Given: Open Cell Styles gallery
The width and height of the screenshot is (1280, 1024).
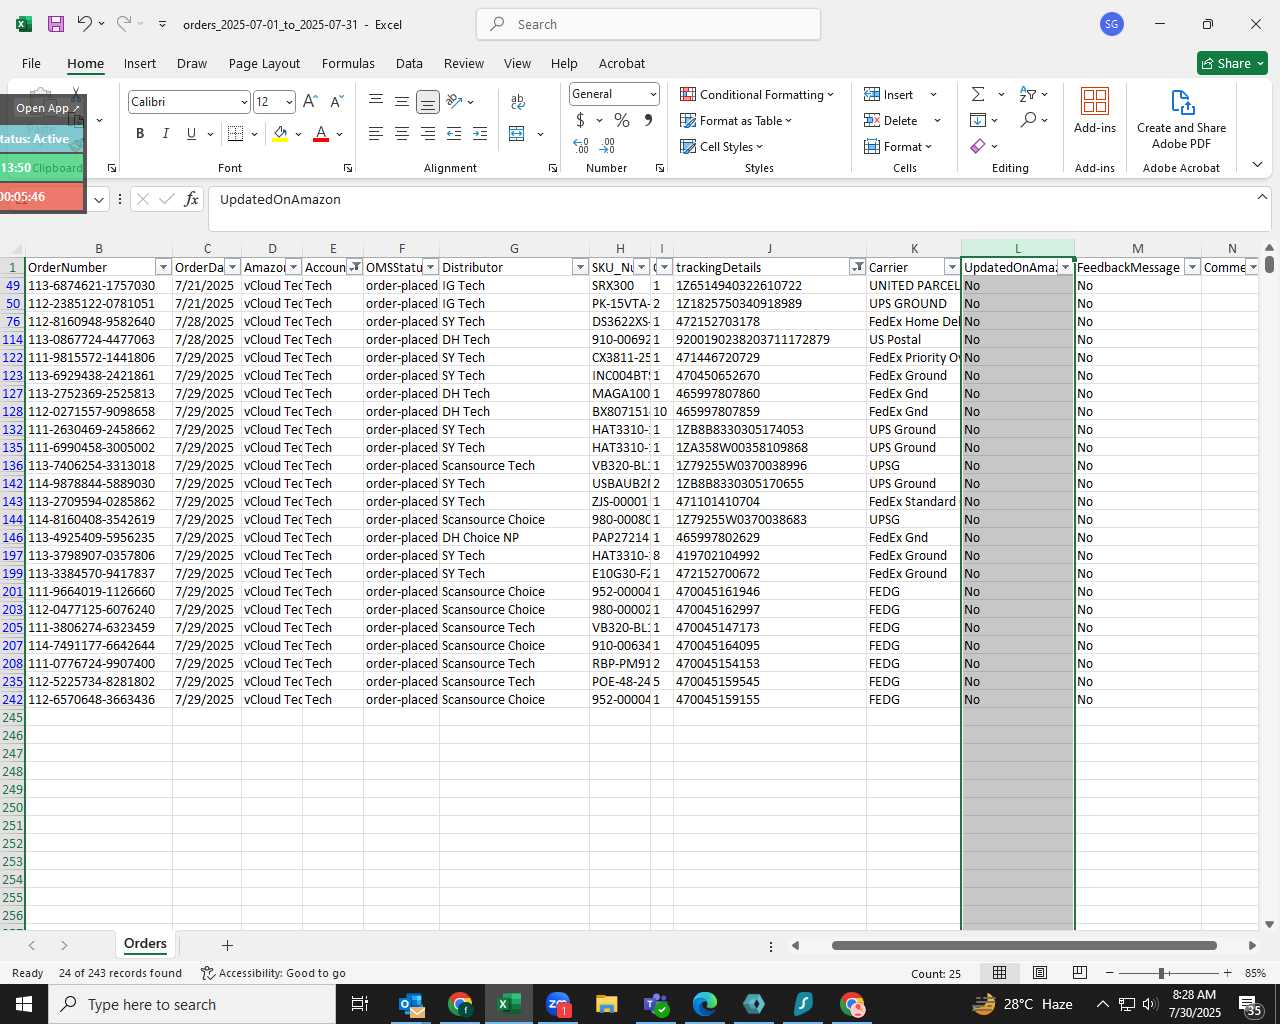Looking at the screenshot, I should click(x=721, y=146).
